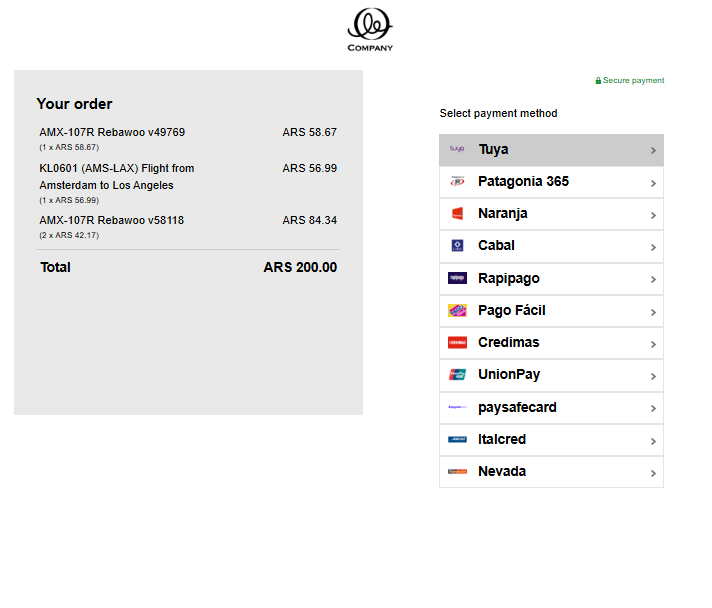Expand the Cabal row chevron
The image size is (712, 608).
653,247
